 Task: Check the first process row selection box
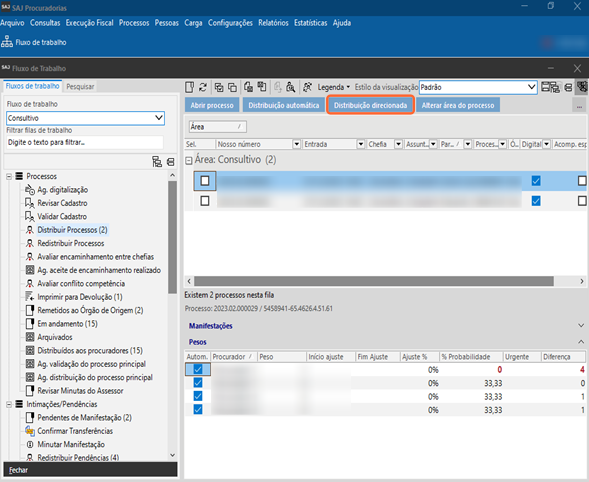[205, 181]
